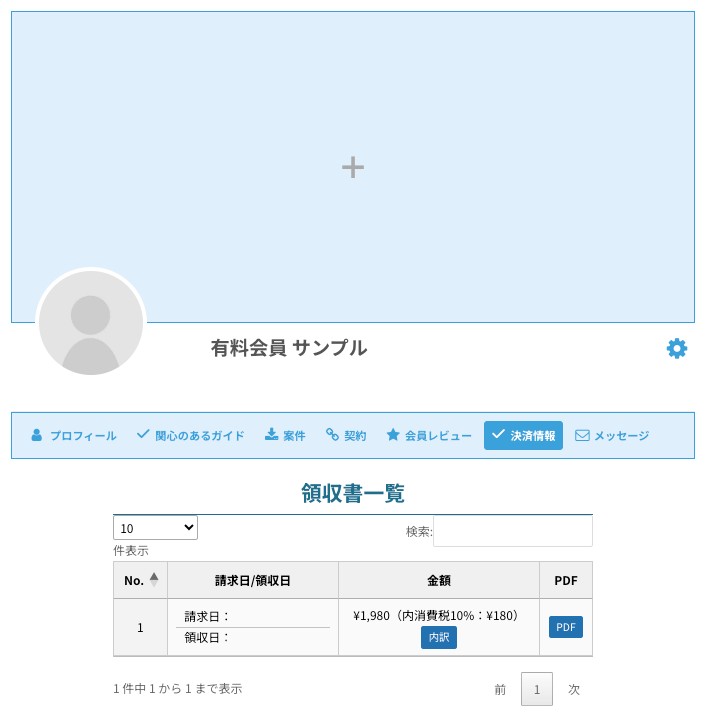Image resolution: width=705 pixels, height=725 pixels.
Task: Sort the table by No. column
Action: (x=140, y=580)
